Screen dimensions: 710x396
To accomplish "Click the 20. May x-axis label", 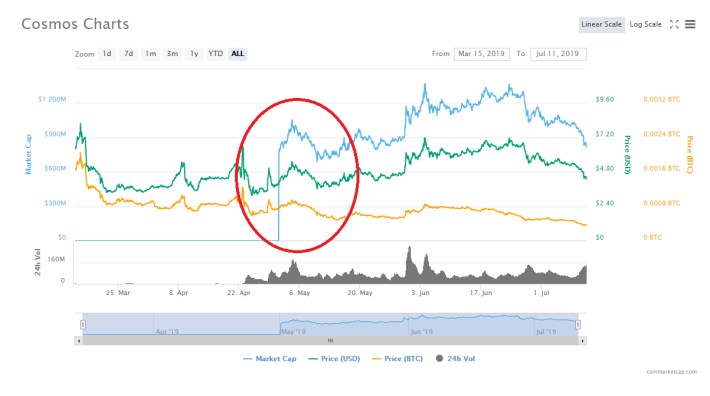I will pyautogui.click(x=360, y=293).
